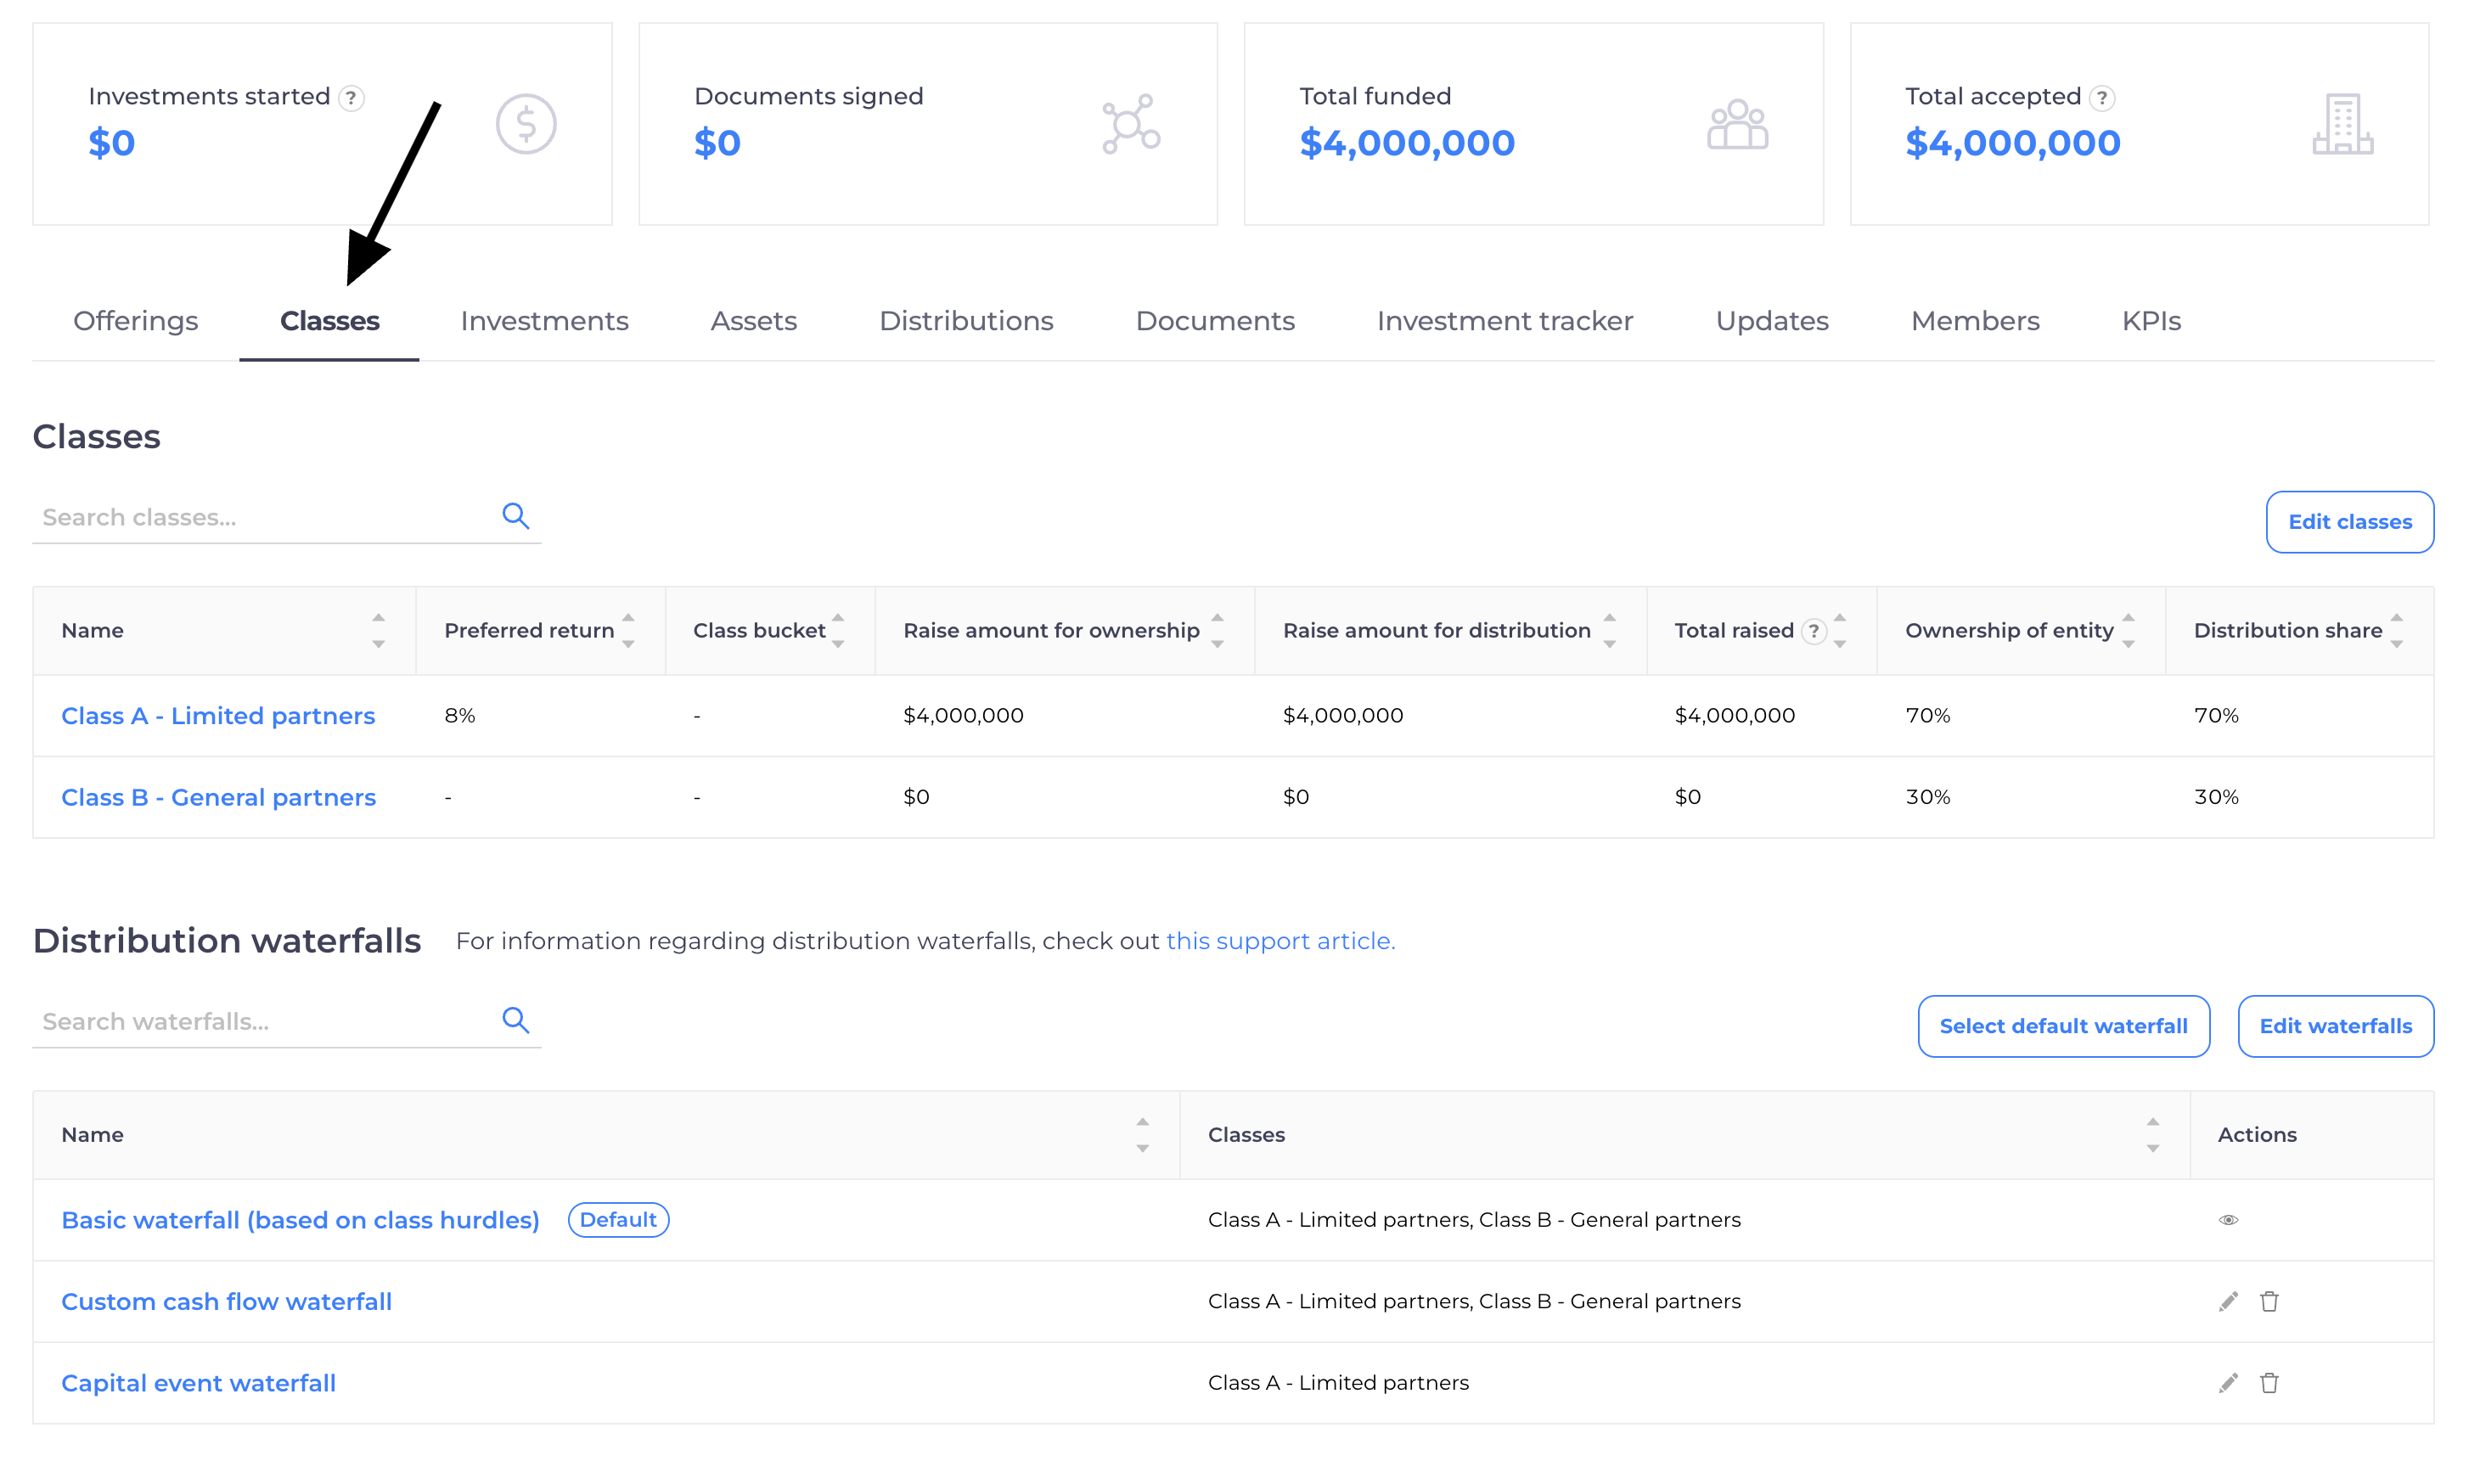Switch to the Distributions tab
The height and width of the screenshot is (1484, 2469).
click(x=965, y=321)
